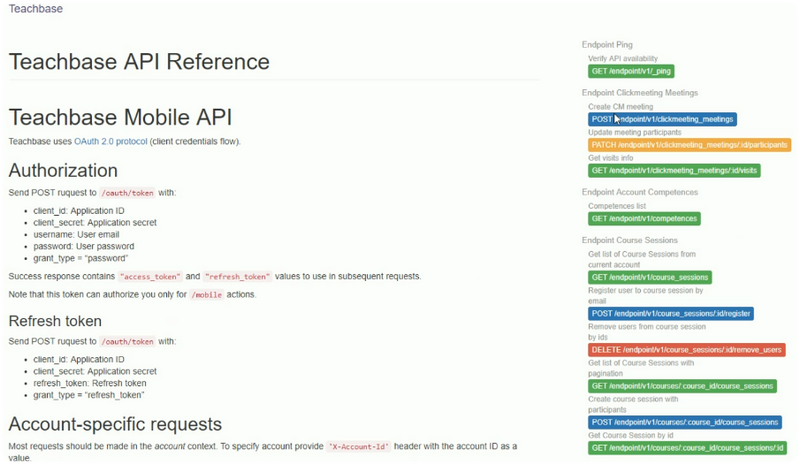
Task: Click the Create CM meeting label
Action: pyautogui.click(x=620, y=106)
